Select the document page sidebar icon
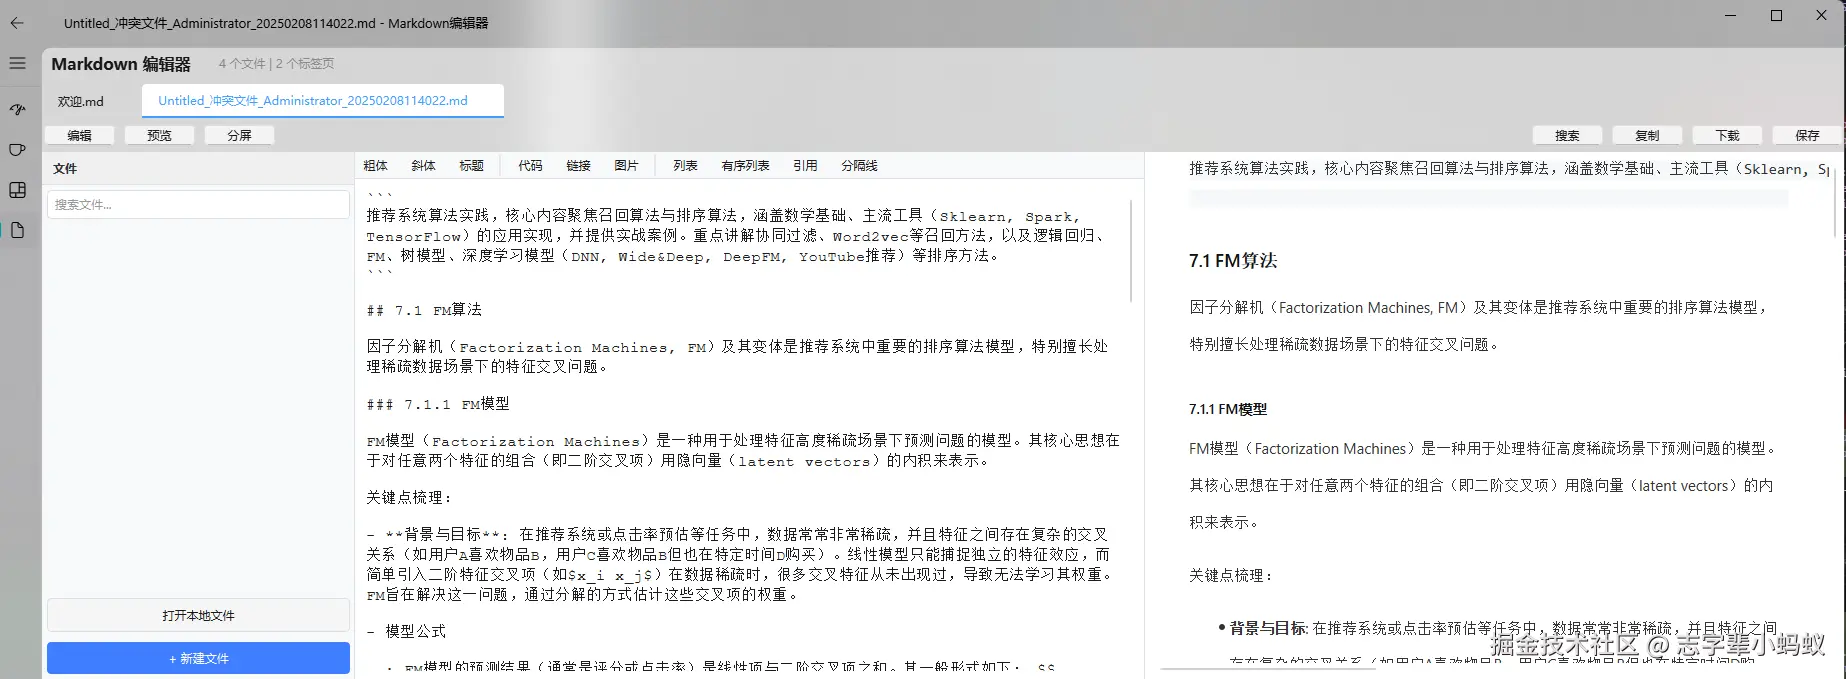 [x=17, y=230]
